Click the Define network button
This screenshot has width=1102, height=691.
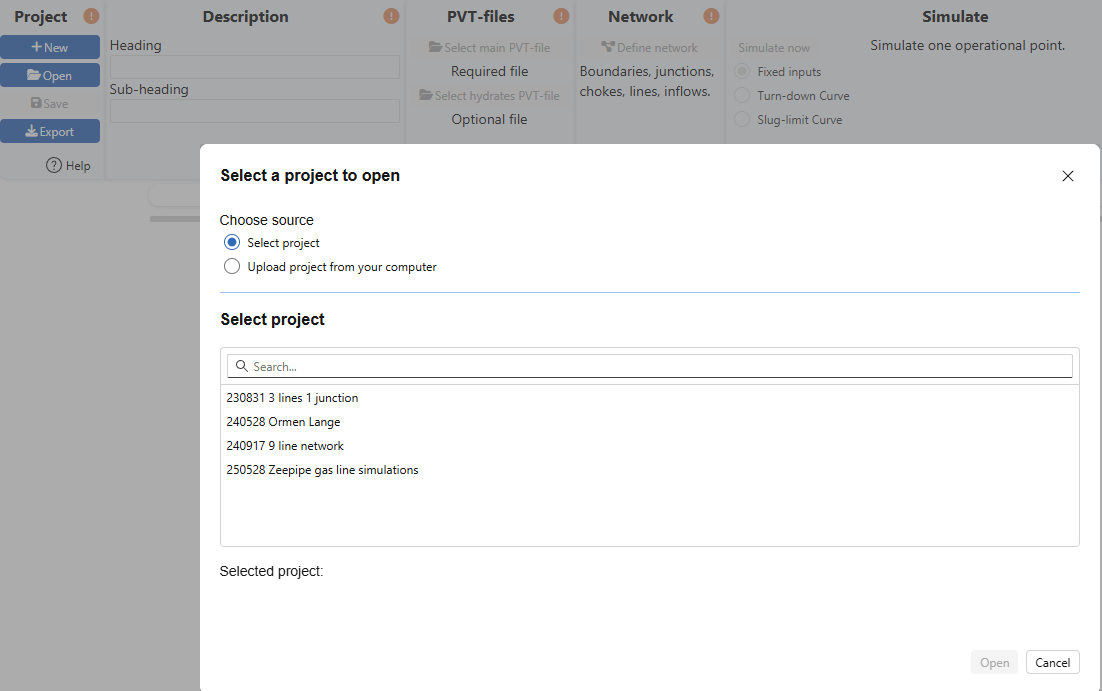pos(649,47)
